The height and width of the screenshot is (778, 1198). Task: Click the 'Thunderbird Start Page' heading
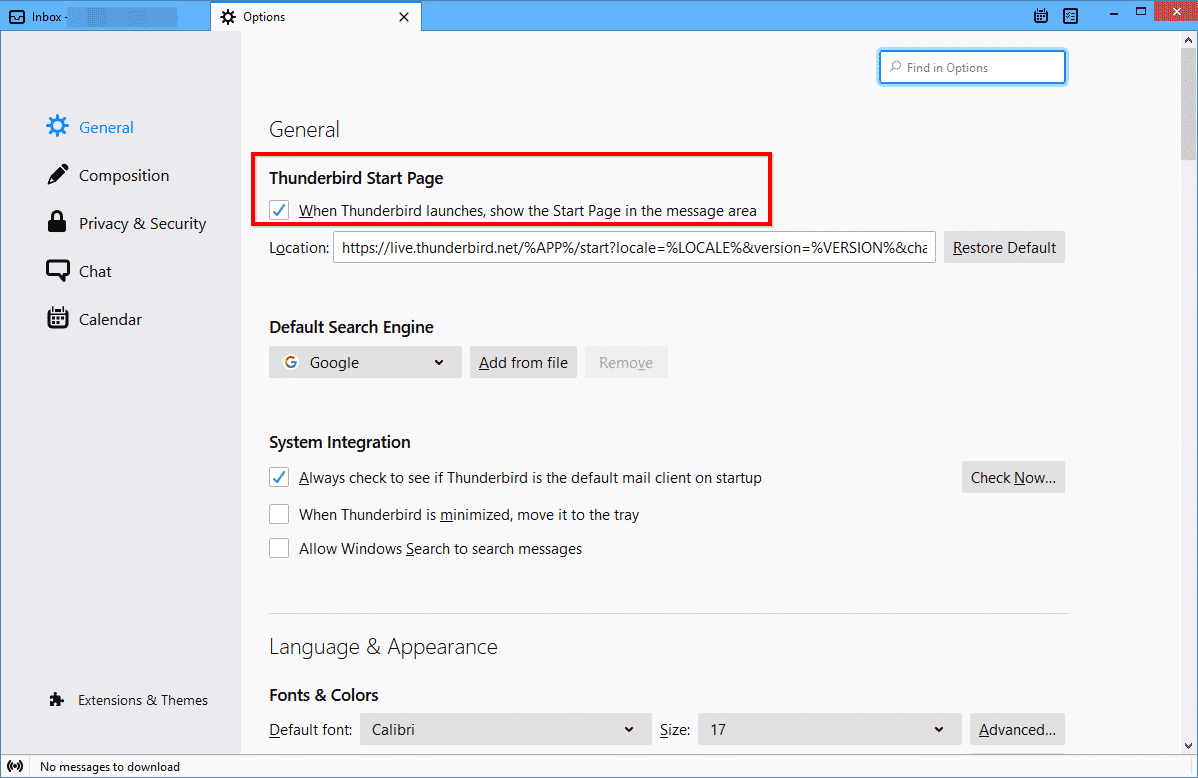pyautogui.click(x=356, y=178)
